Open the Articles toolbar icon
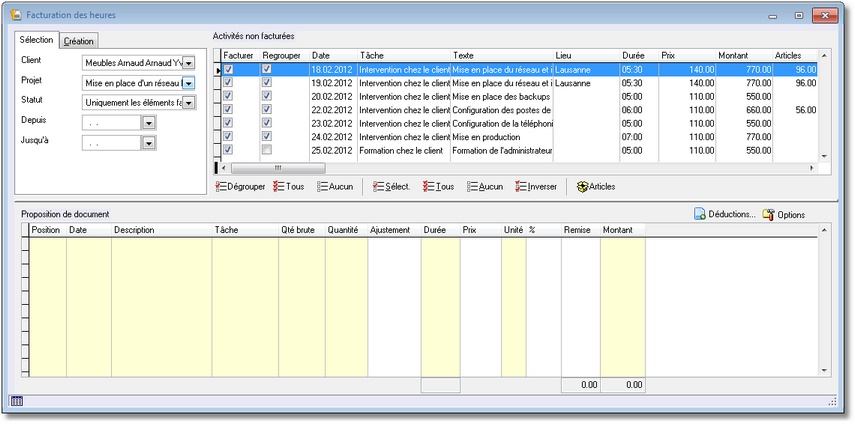The height and width of the screenshot is (424, 855). click(582, 187)
